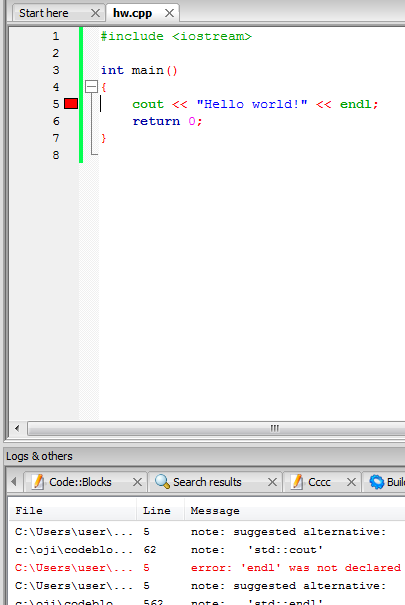405x605 pixels.
Task: Click the blue gear icon on the Build tab
Action: click(376, 482)
